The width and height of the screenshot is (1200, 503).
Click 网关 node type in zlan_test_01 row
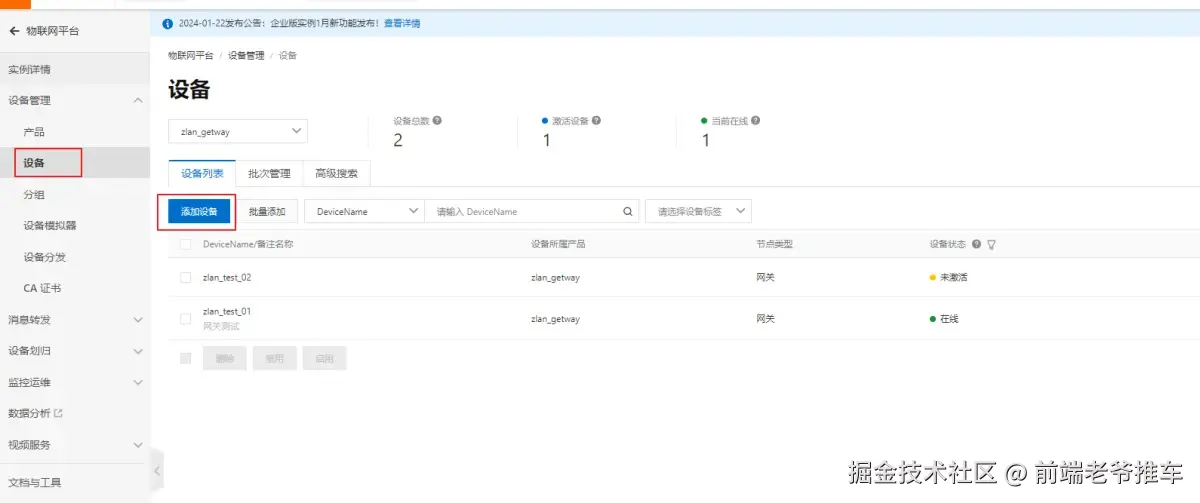tap(765, 319)
